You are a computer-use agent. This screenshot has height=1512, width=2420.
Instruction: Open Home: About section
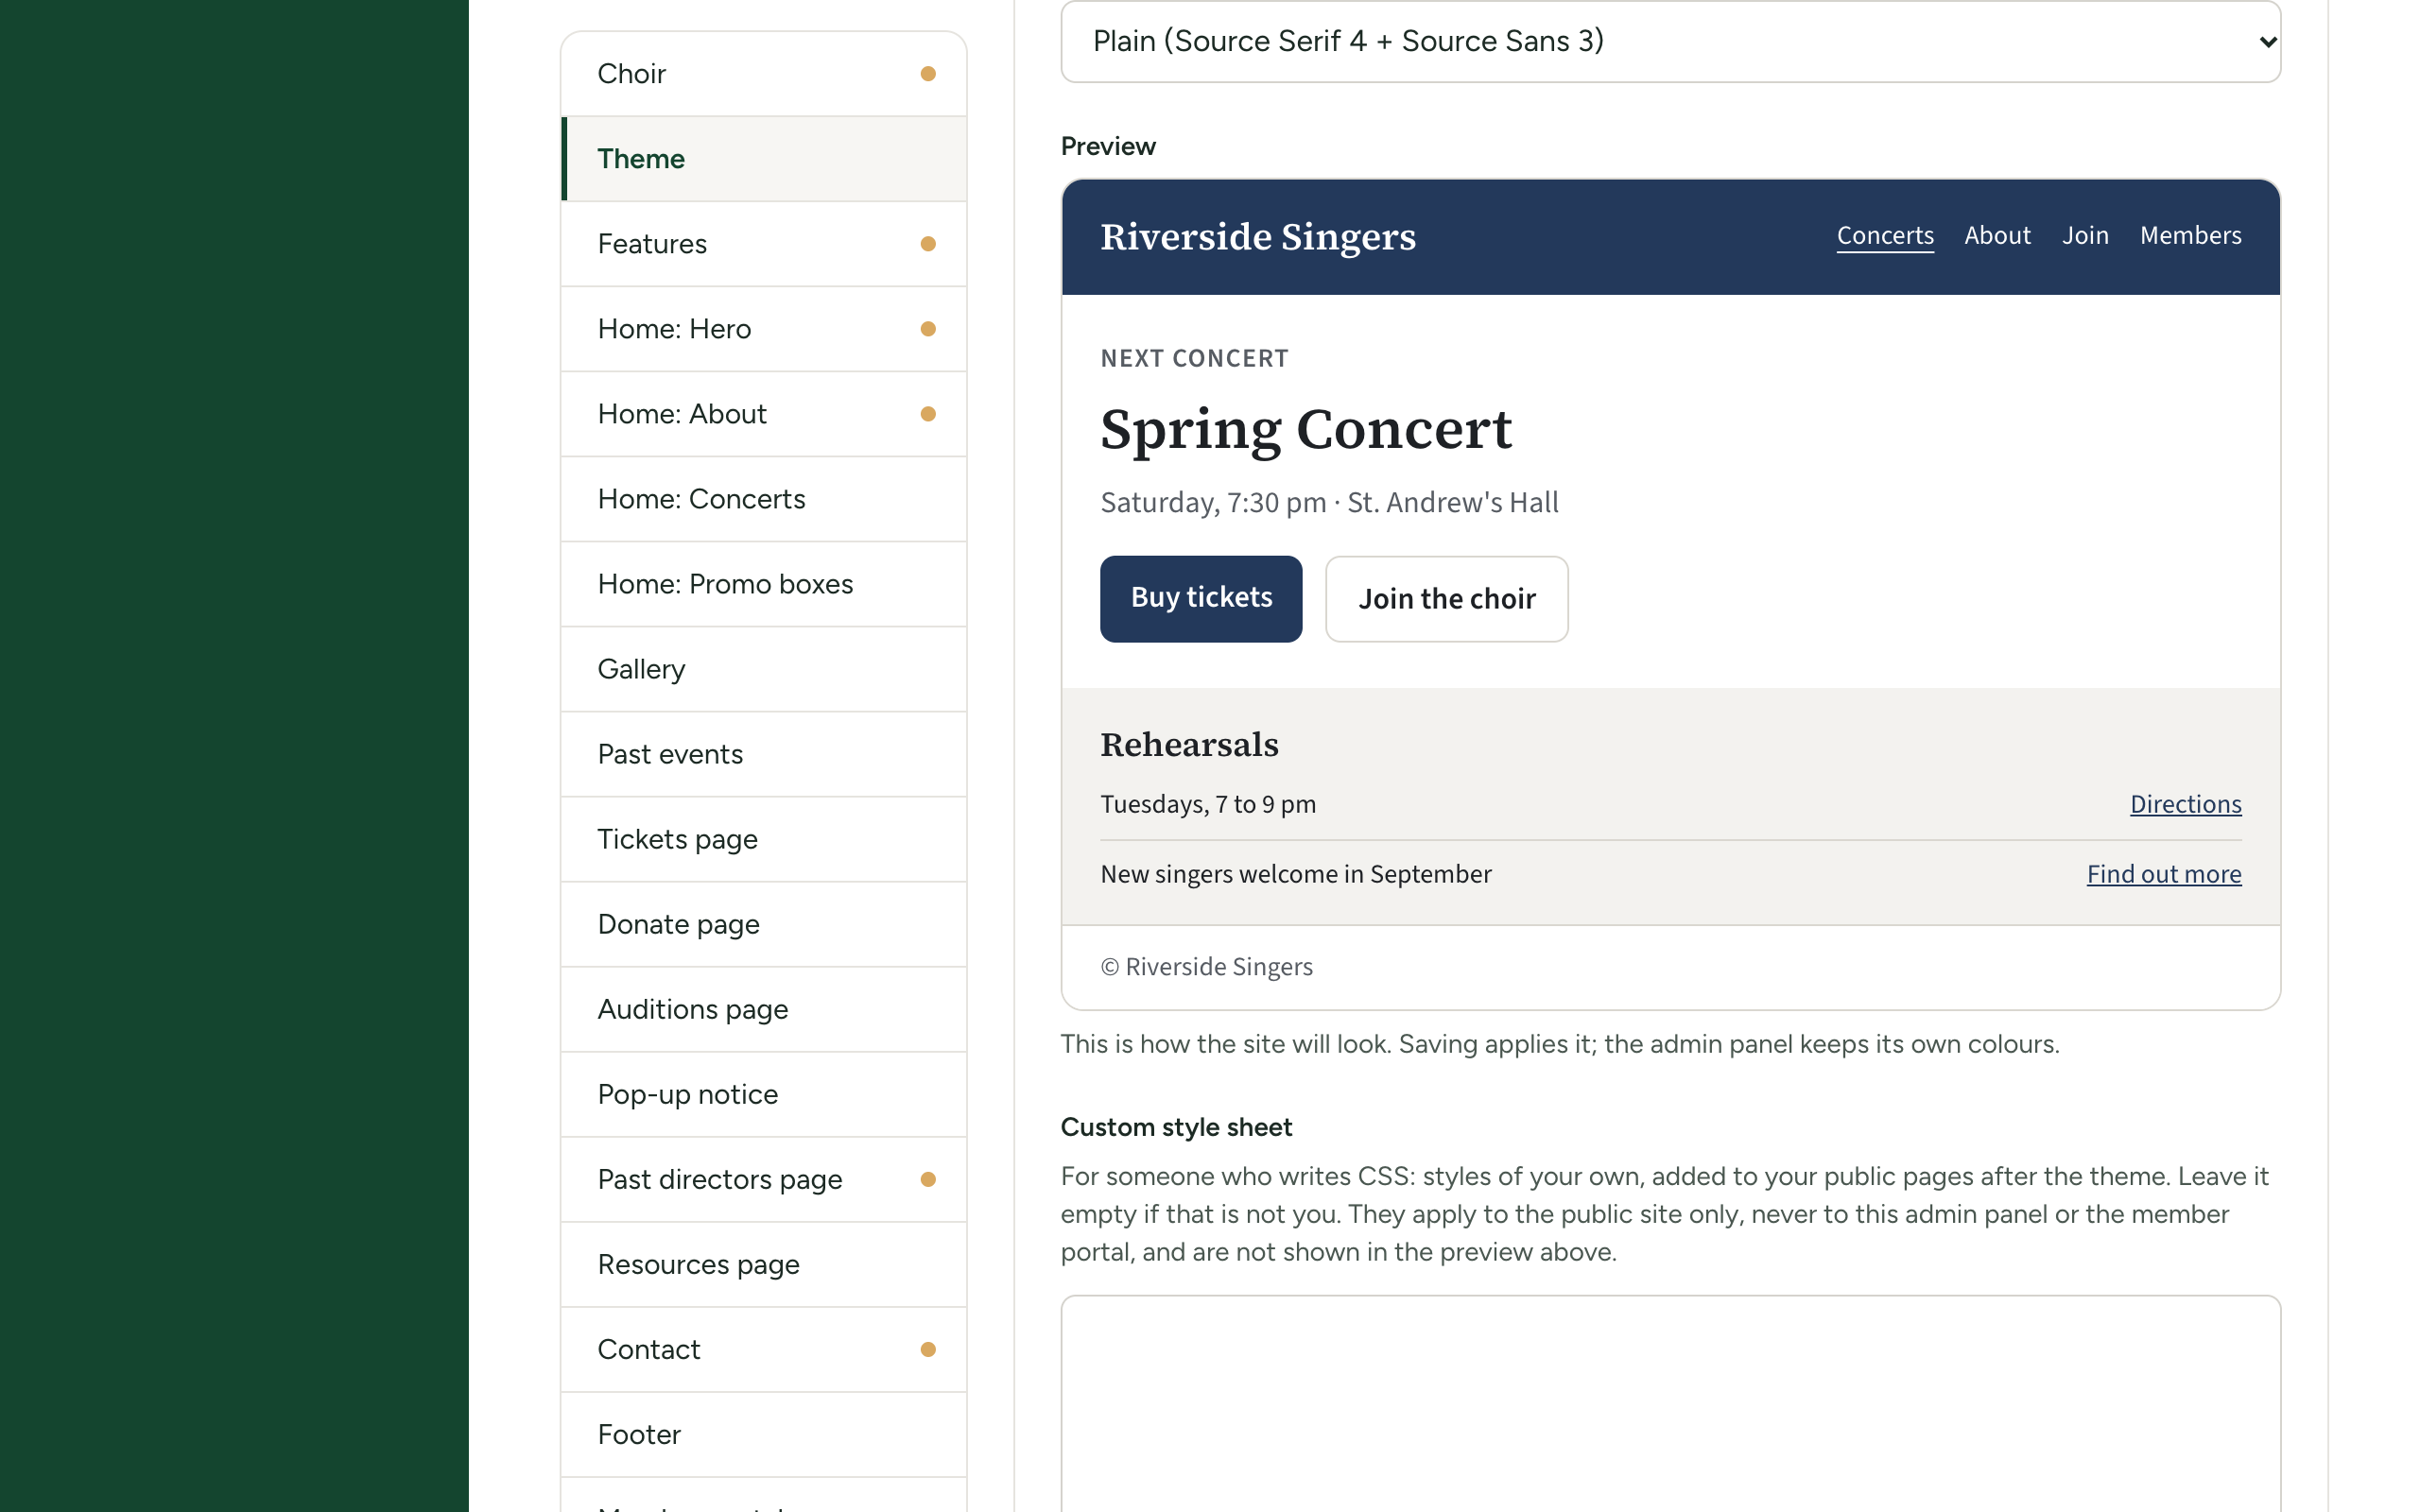[x=764, y=413]
